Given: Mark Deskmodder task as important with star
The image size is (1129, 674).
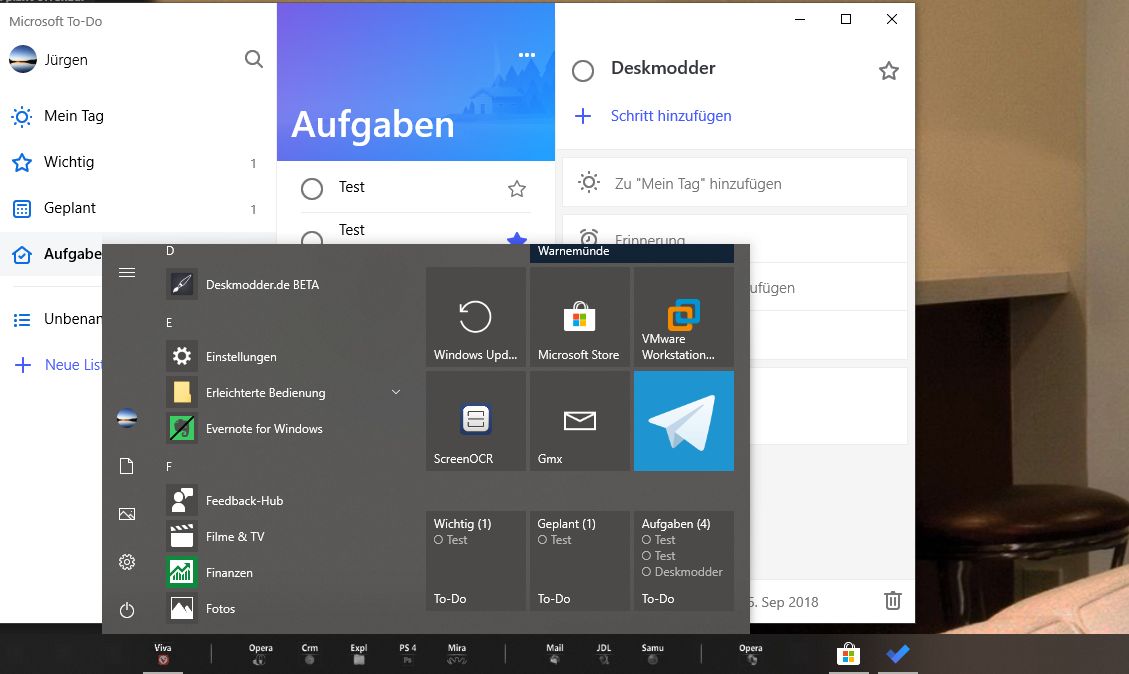Looking at the screenshot, I should [x=889, y=71].
